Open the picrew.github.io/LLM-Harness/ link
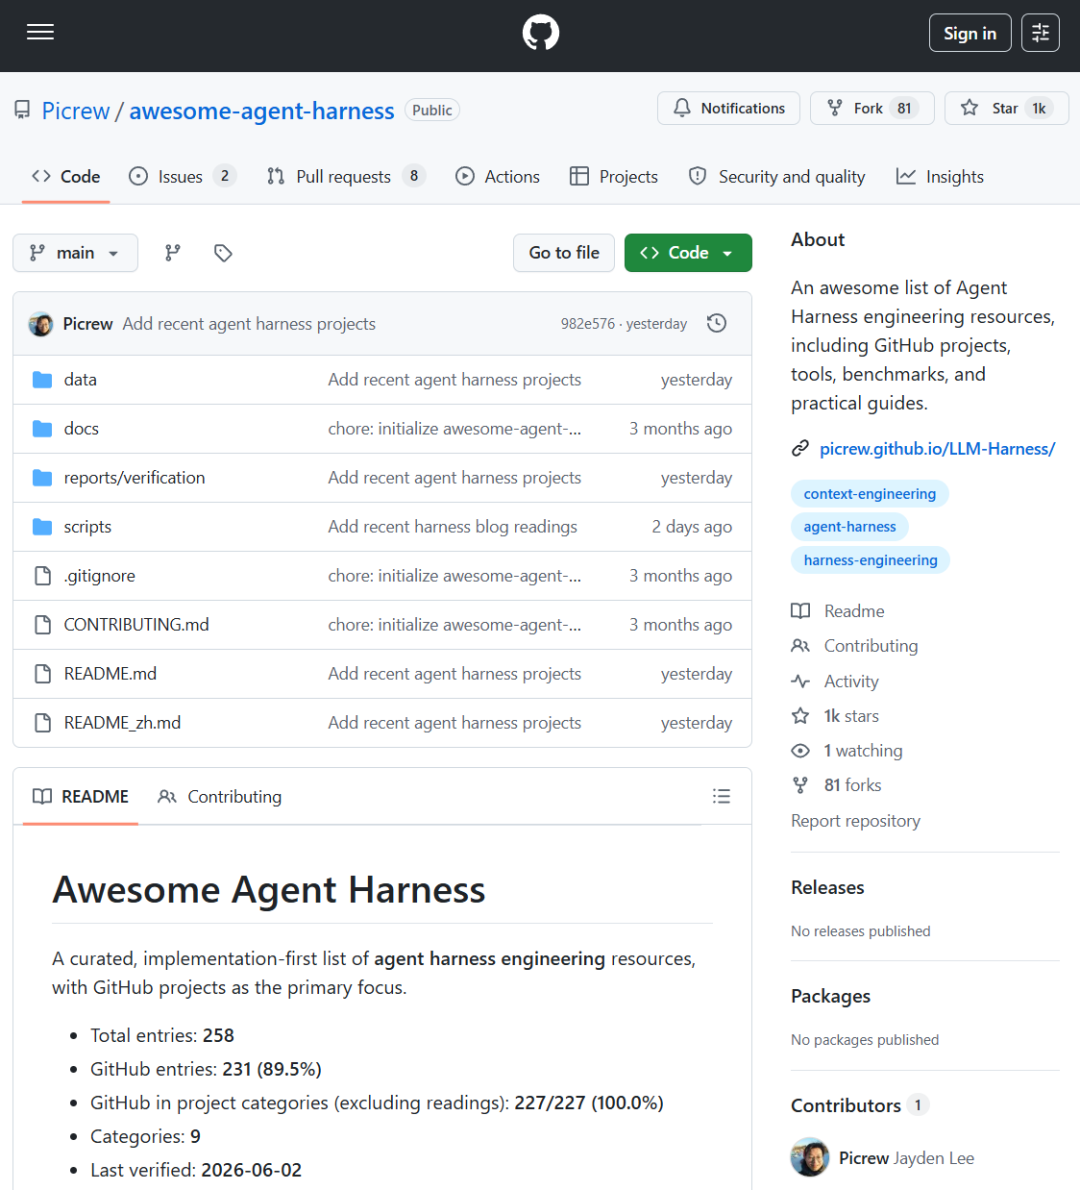 (x=937, y=449)
